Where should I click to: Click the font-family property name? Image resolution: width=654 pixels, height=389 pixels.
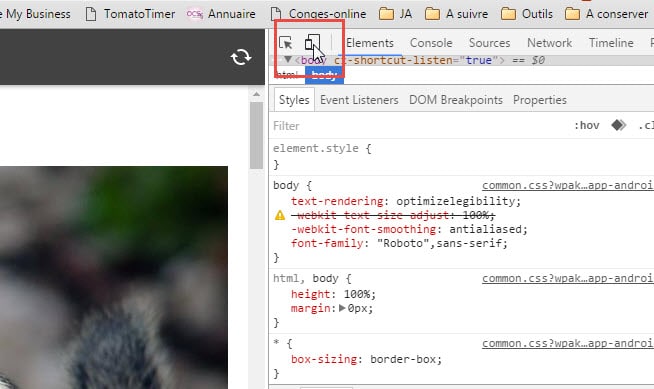(x=327, y=243)
